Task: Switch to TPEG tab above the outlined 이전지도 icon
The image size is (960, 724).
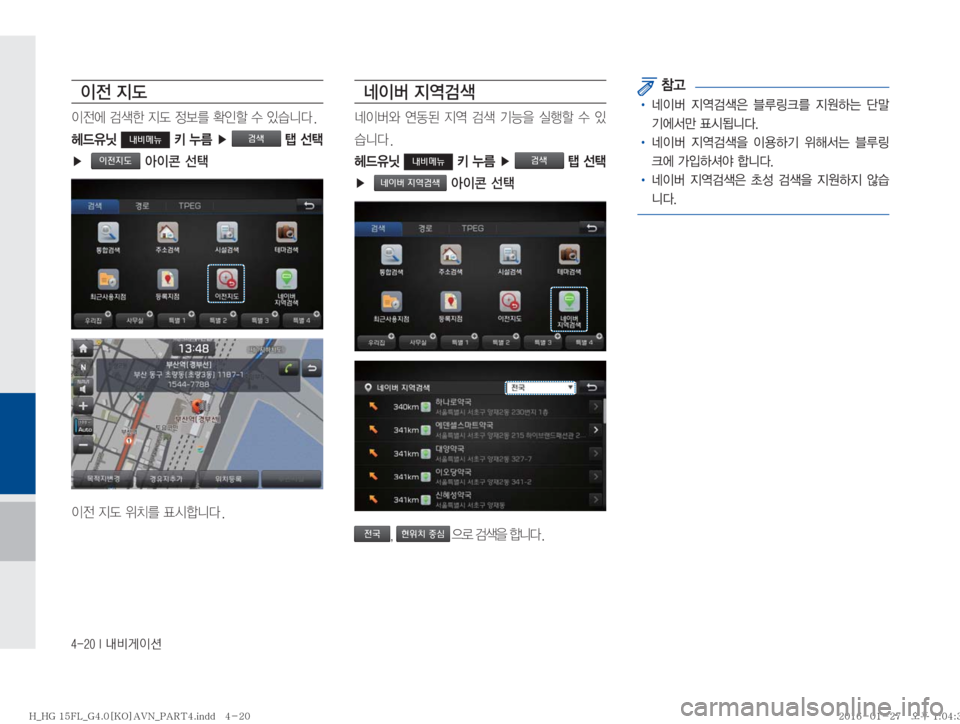Action: [189, 206]
